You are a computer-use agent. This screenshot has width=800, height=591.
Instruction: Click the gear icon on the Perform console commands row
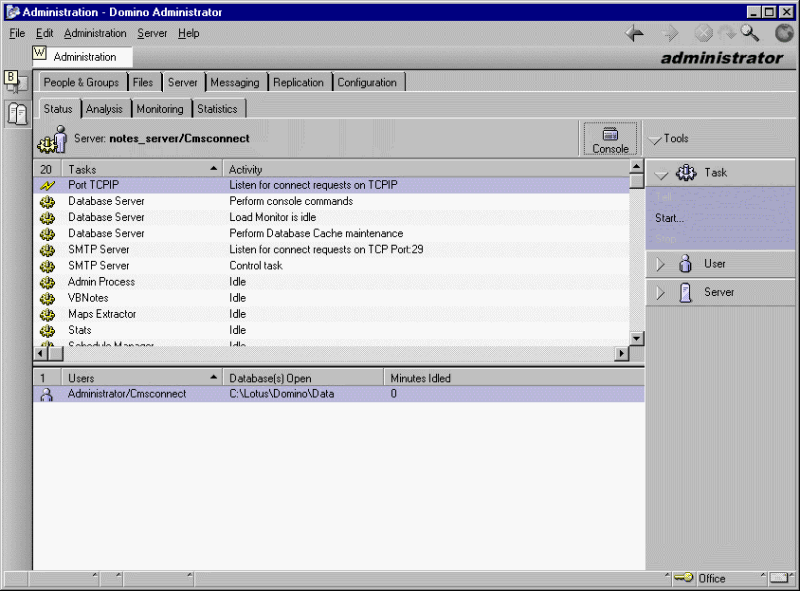point(47,202)
